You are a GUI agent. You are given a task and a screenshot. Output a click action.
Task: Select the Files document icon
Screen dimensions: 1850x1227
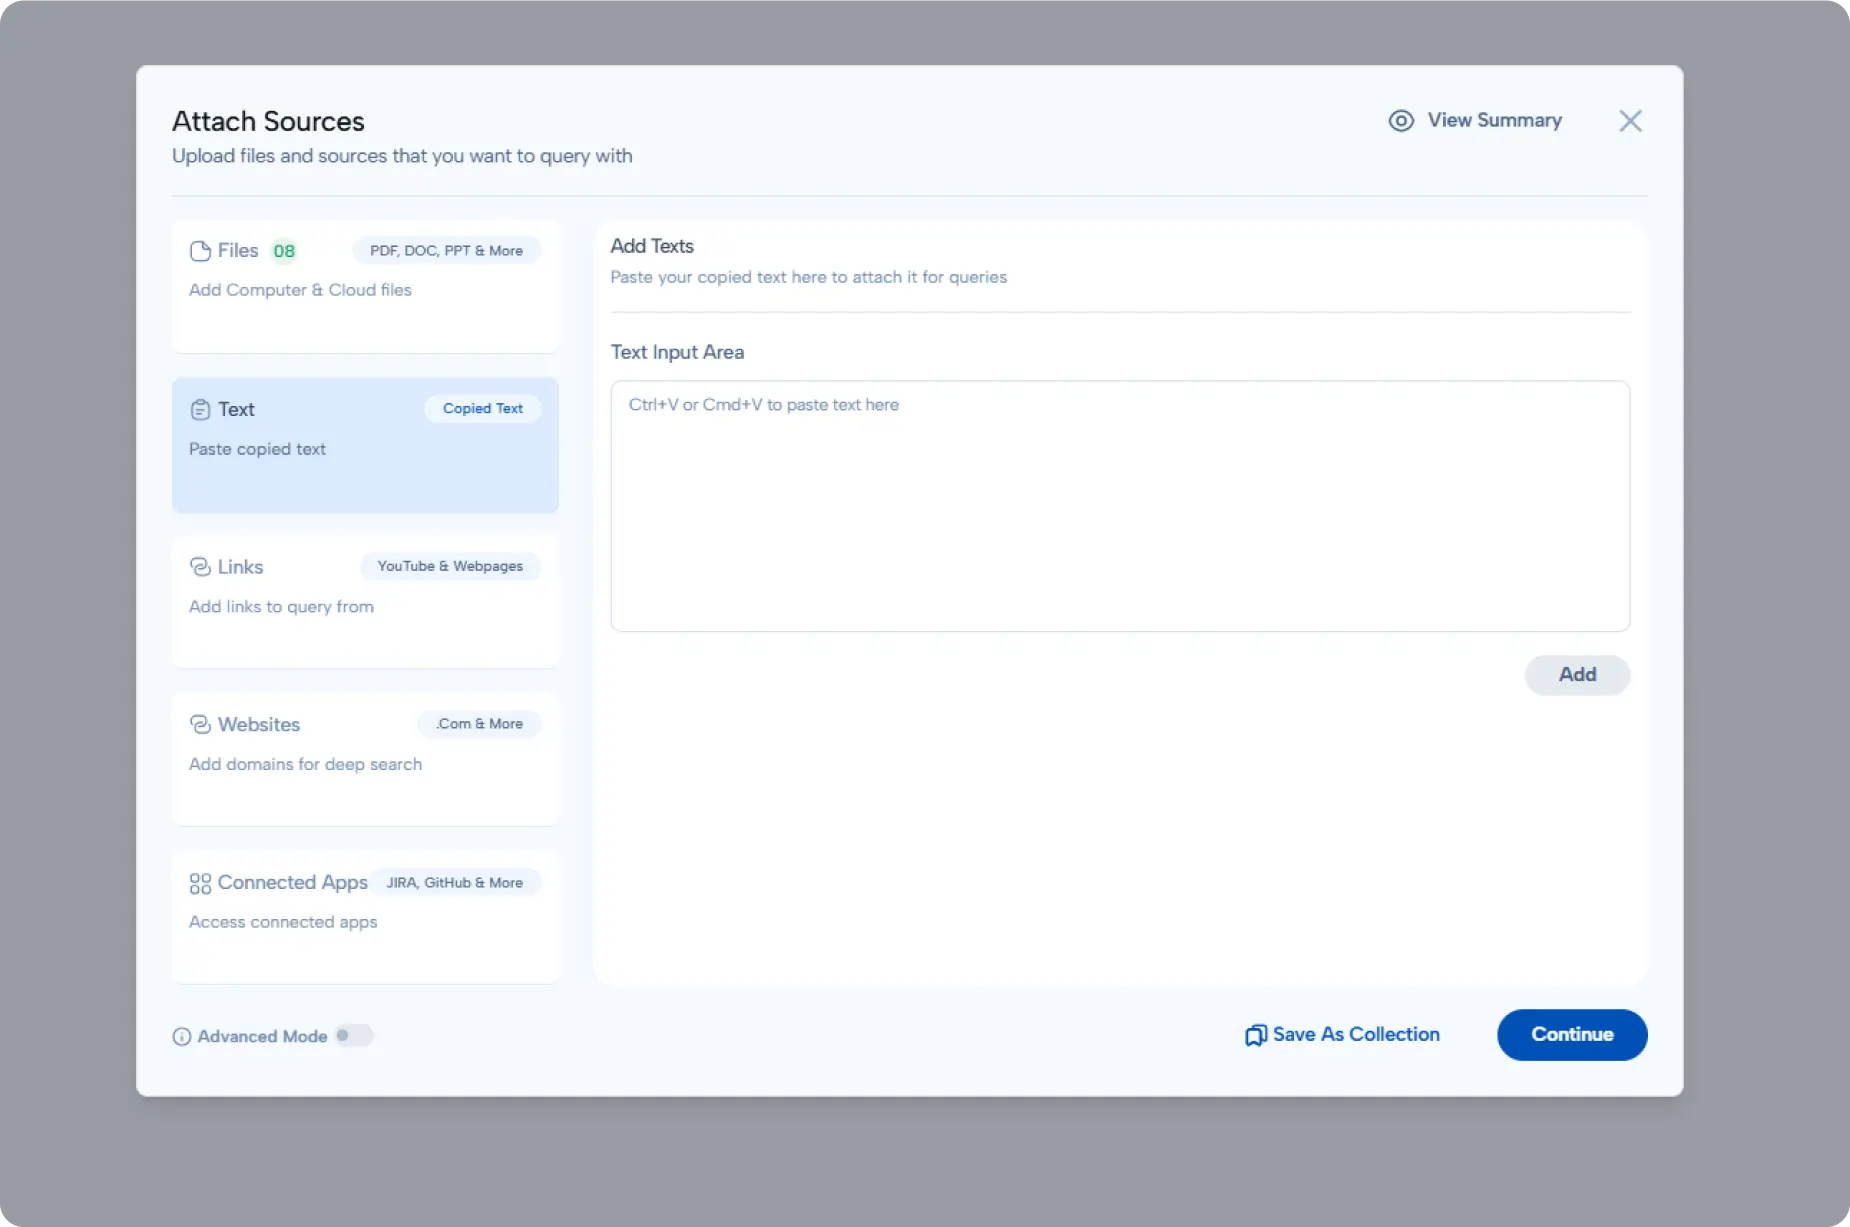[199, 250]
